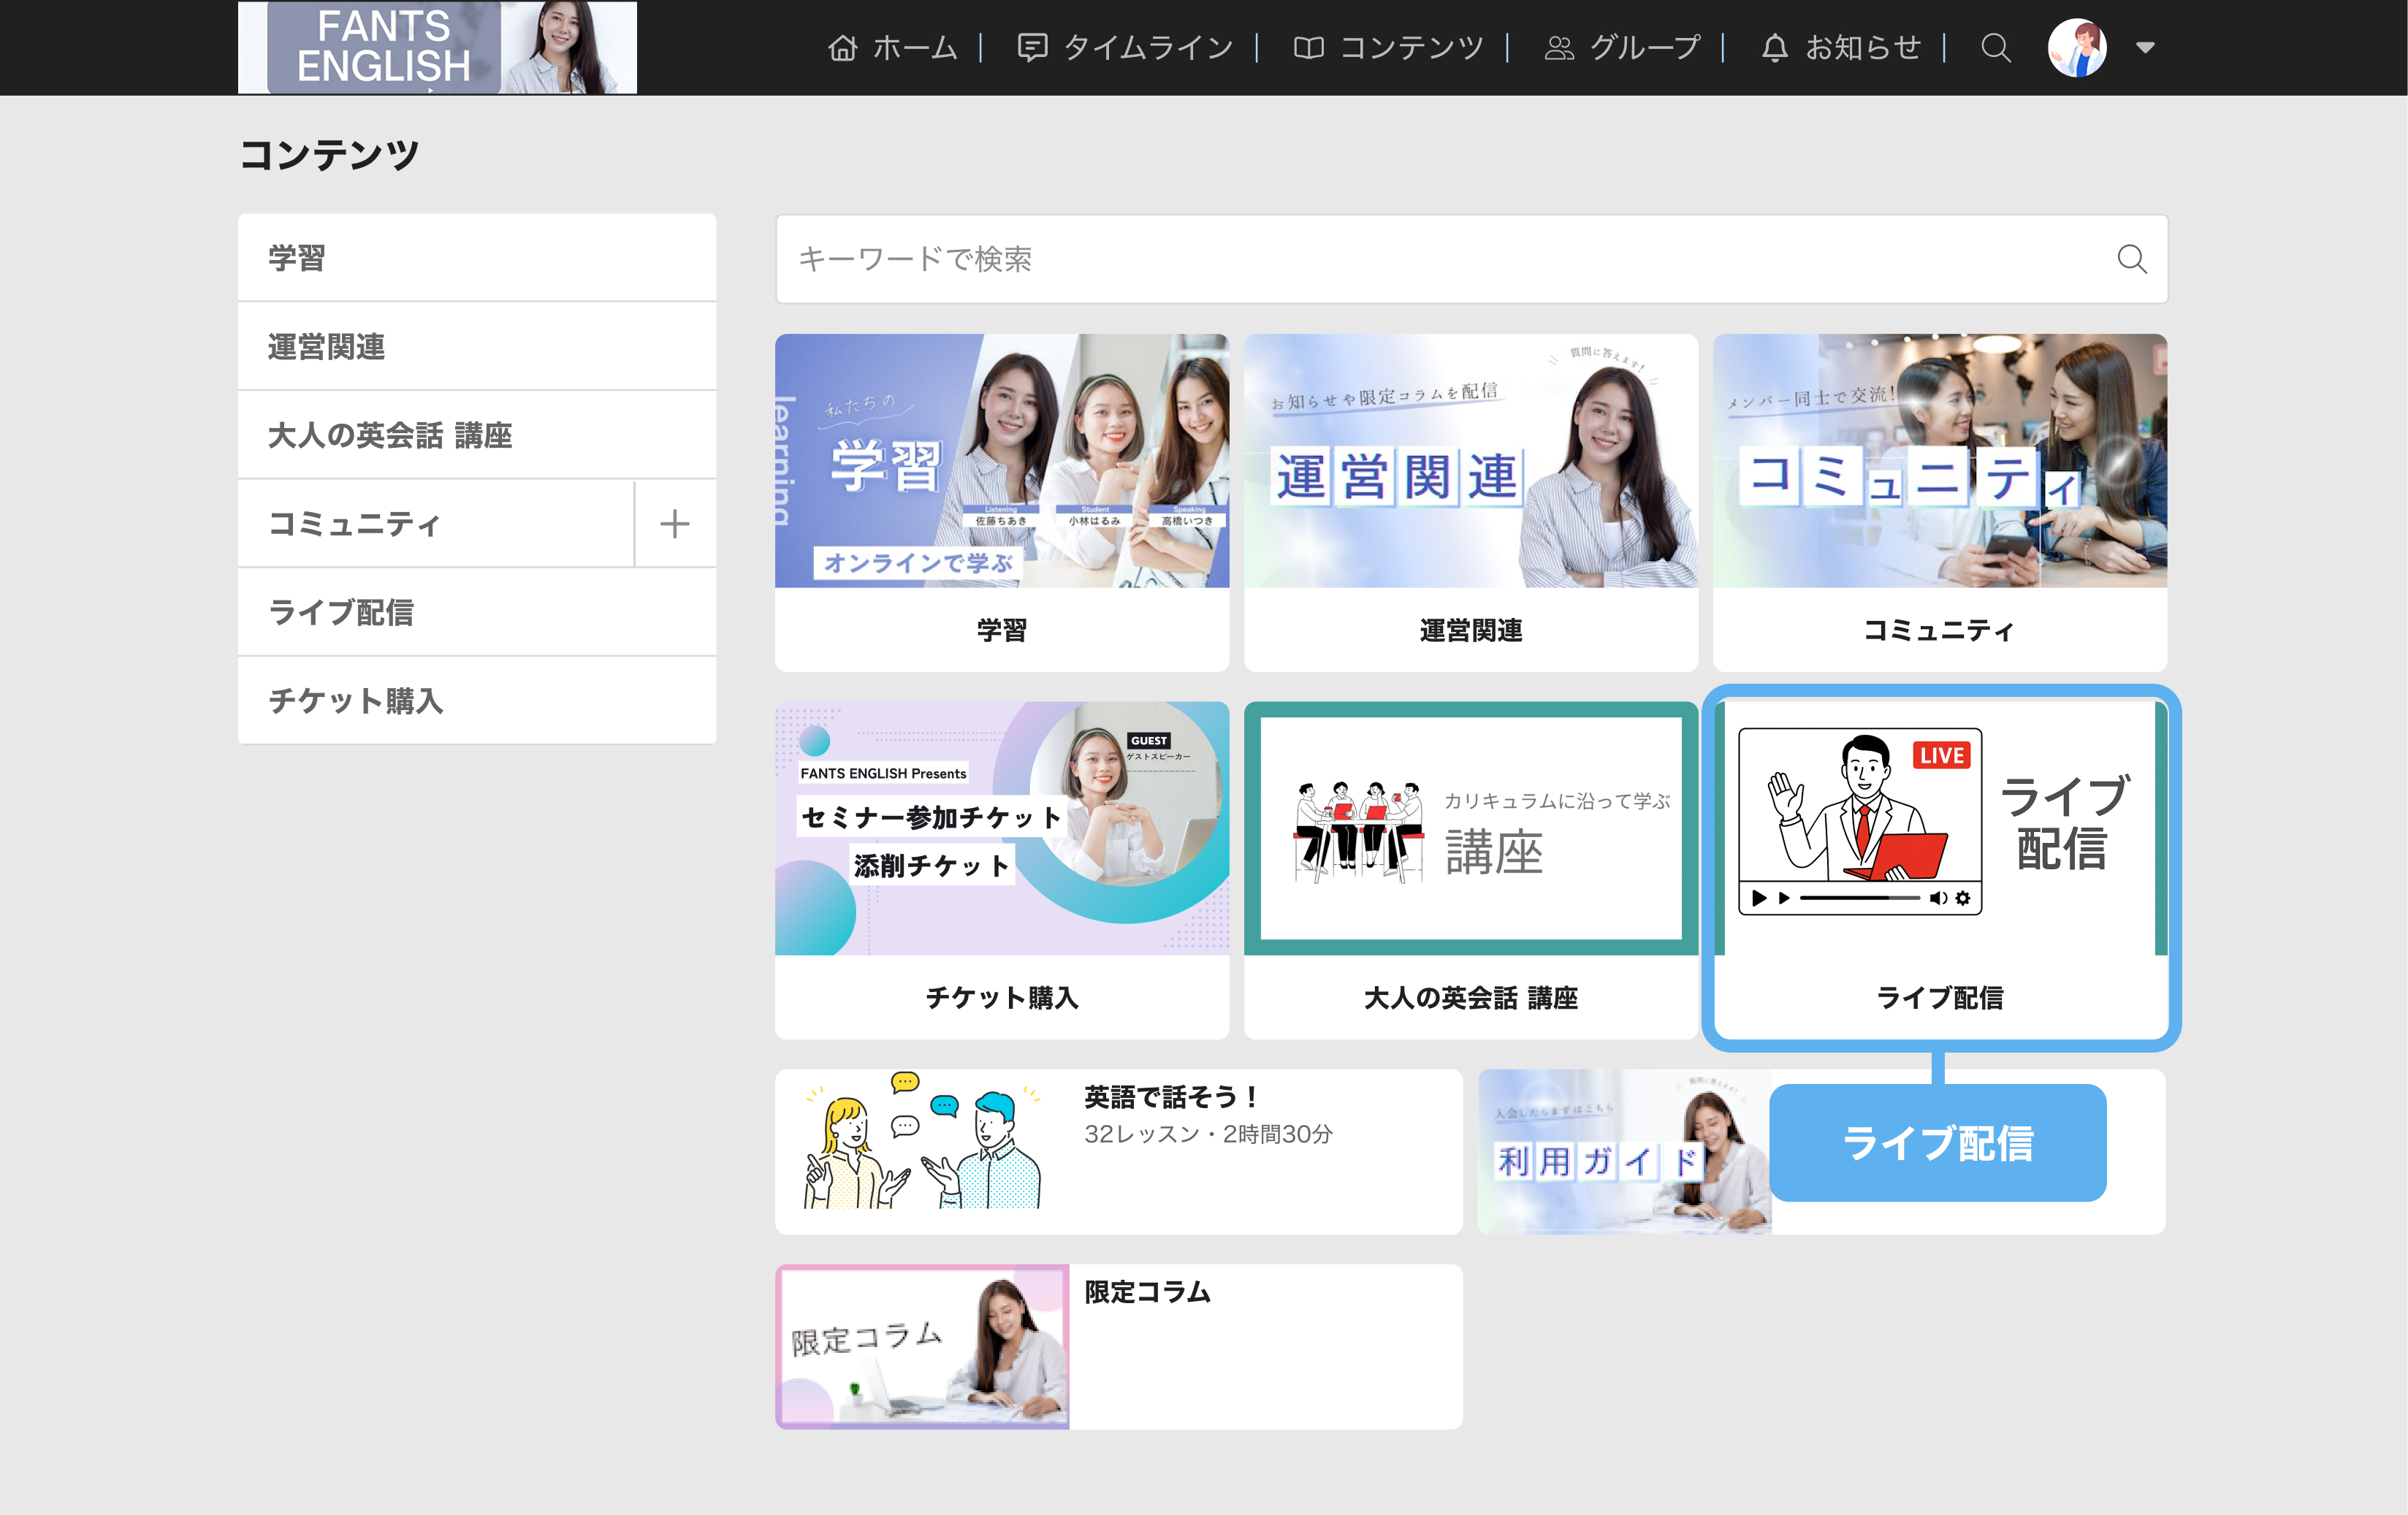
Task: Open the account dropdown arrow beside avatar
Action: tap(2145, 47)
